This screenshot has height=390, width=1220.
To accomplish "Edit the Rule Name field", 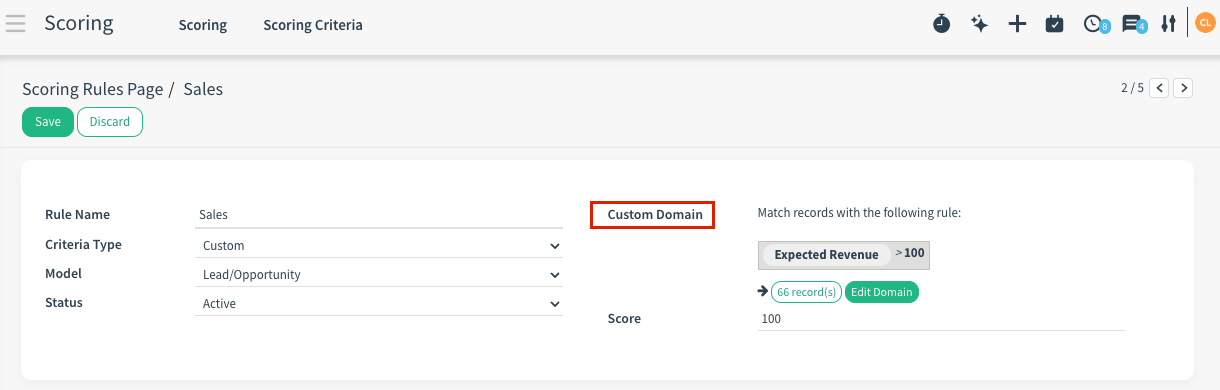I will (378, 214).
